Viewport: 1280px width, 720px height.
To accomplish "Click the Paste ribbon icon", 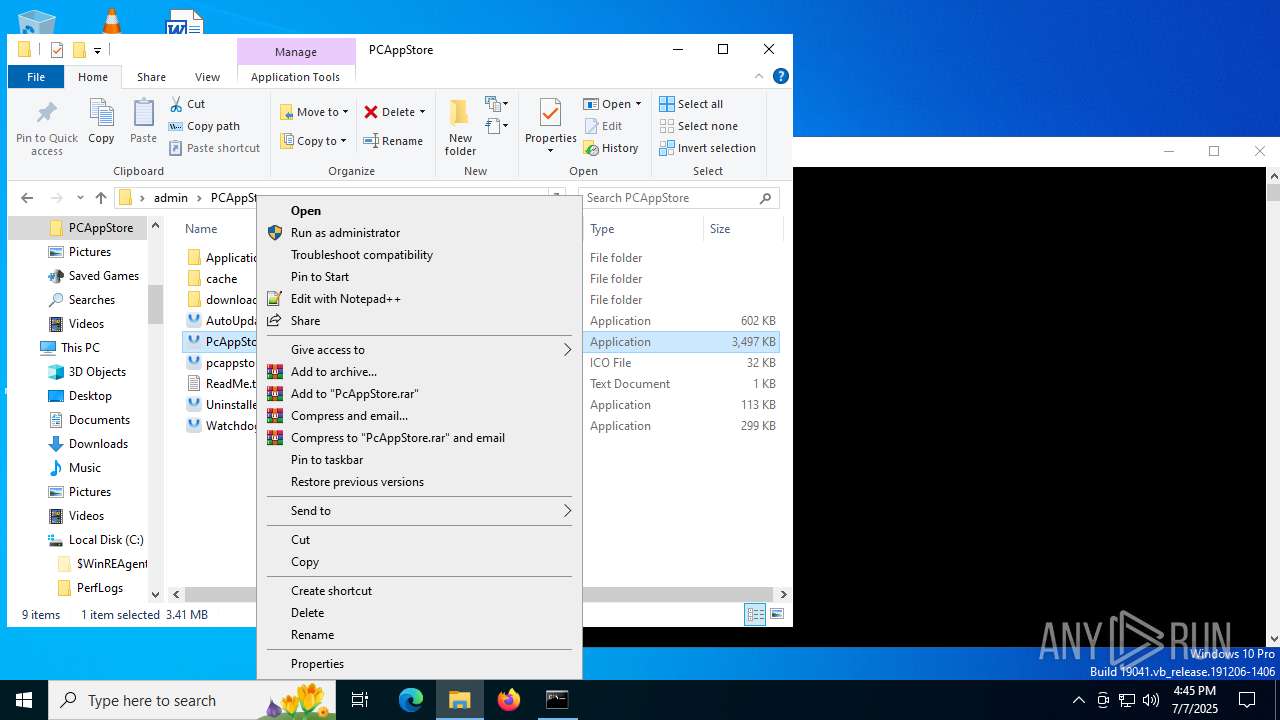I will 143,113.
